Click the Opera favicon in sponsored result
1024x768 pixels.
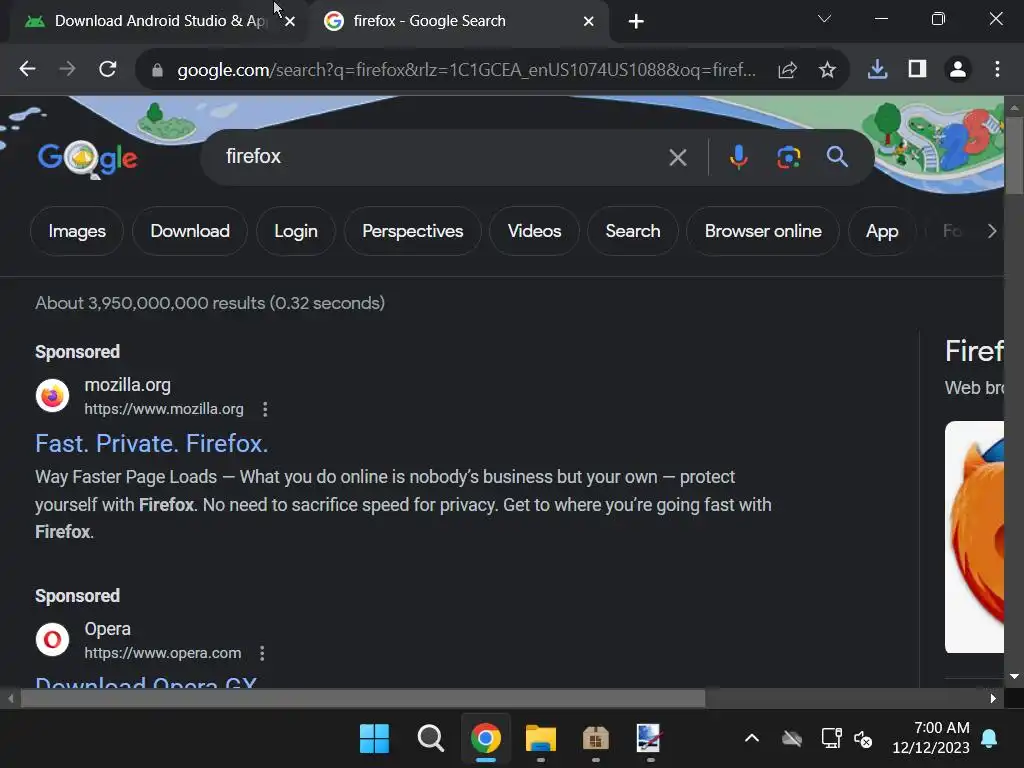[x=52, y=640]
